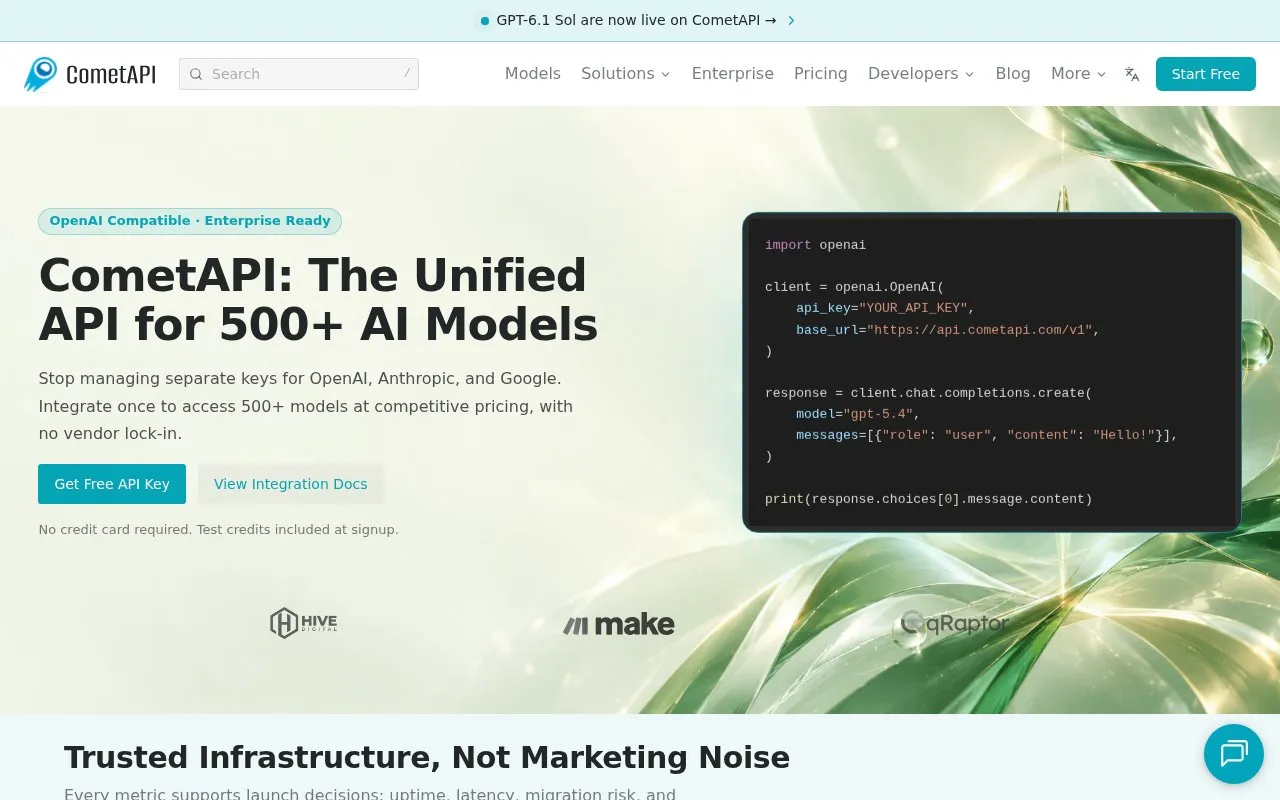Image resolution: width=1280 pixels, height=800 pixels.
Task: Open the chat widget bubble
Action: tap(1234, 754)
